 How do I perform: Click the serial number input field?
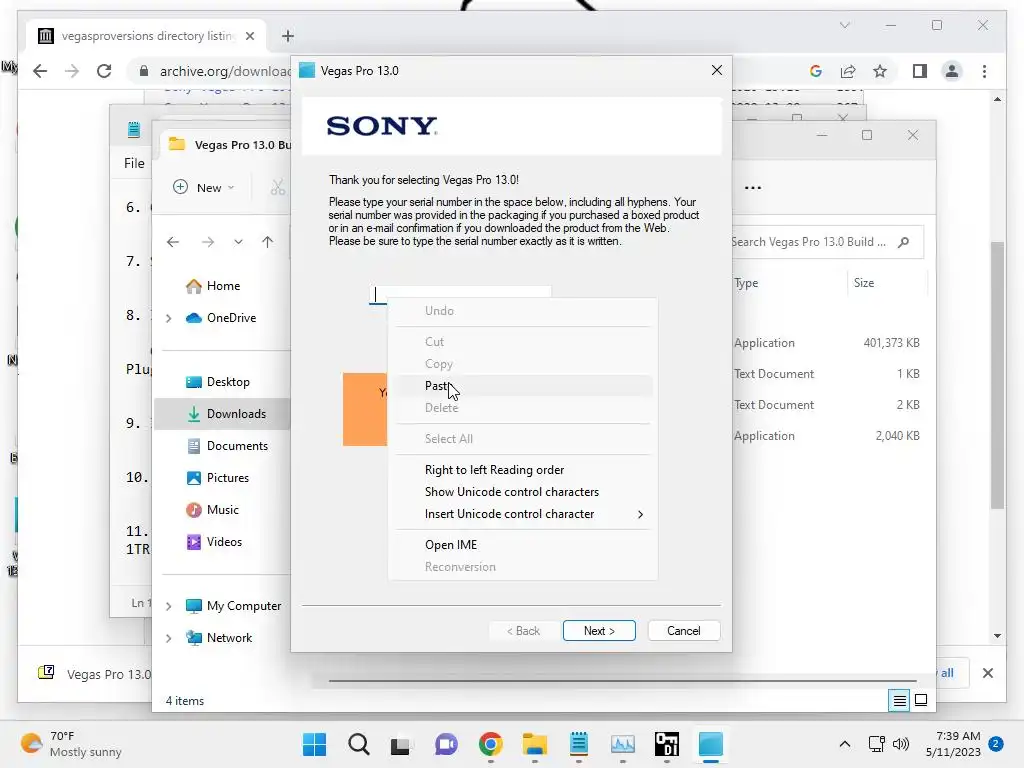pos(460,295)
